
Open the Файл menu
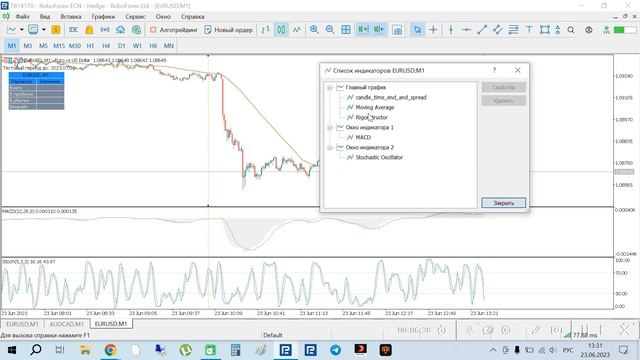click(22, 17)
